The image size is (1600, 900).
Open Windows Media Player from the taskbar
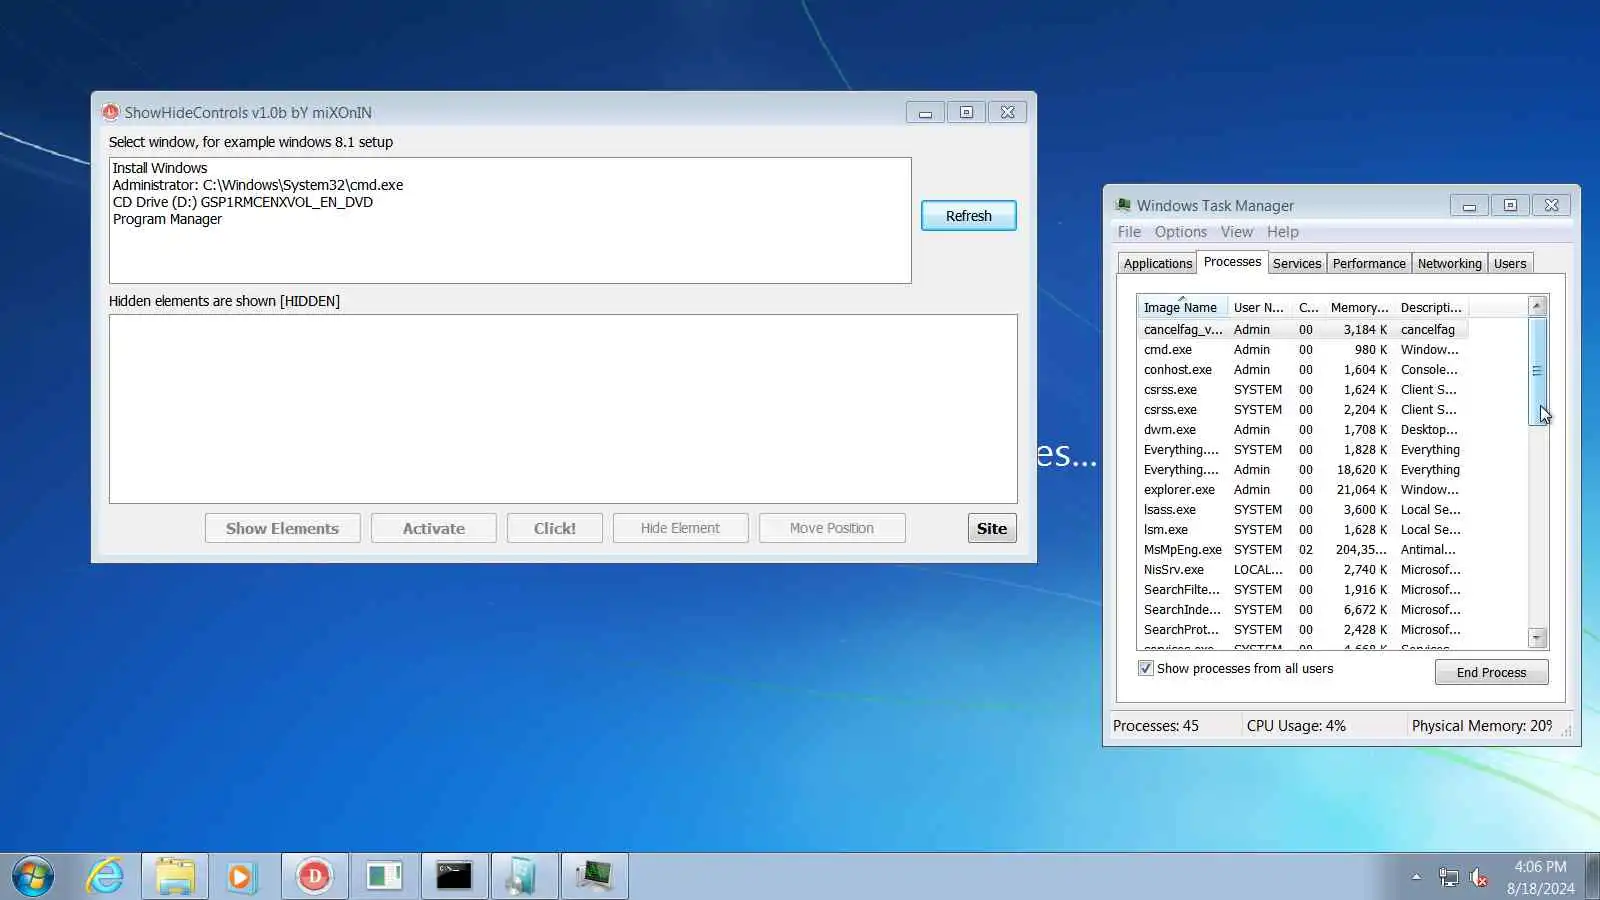tap(241, 877)
